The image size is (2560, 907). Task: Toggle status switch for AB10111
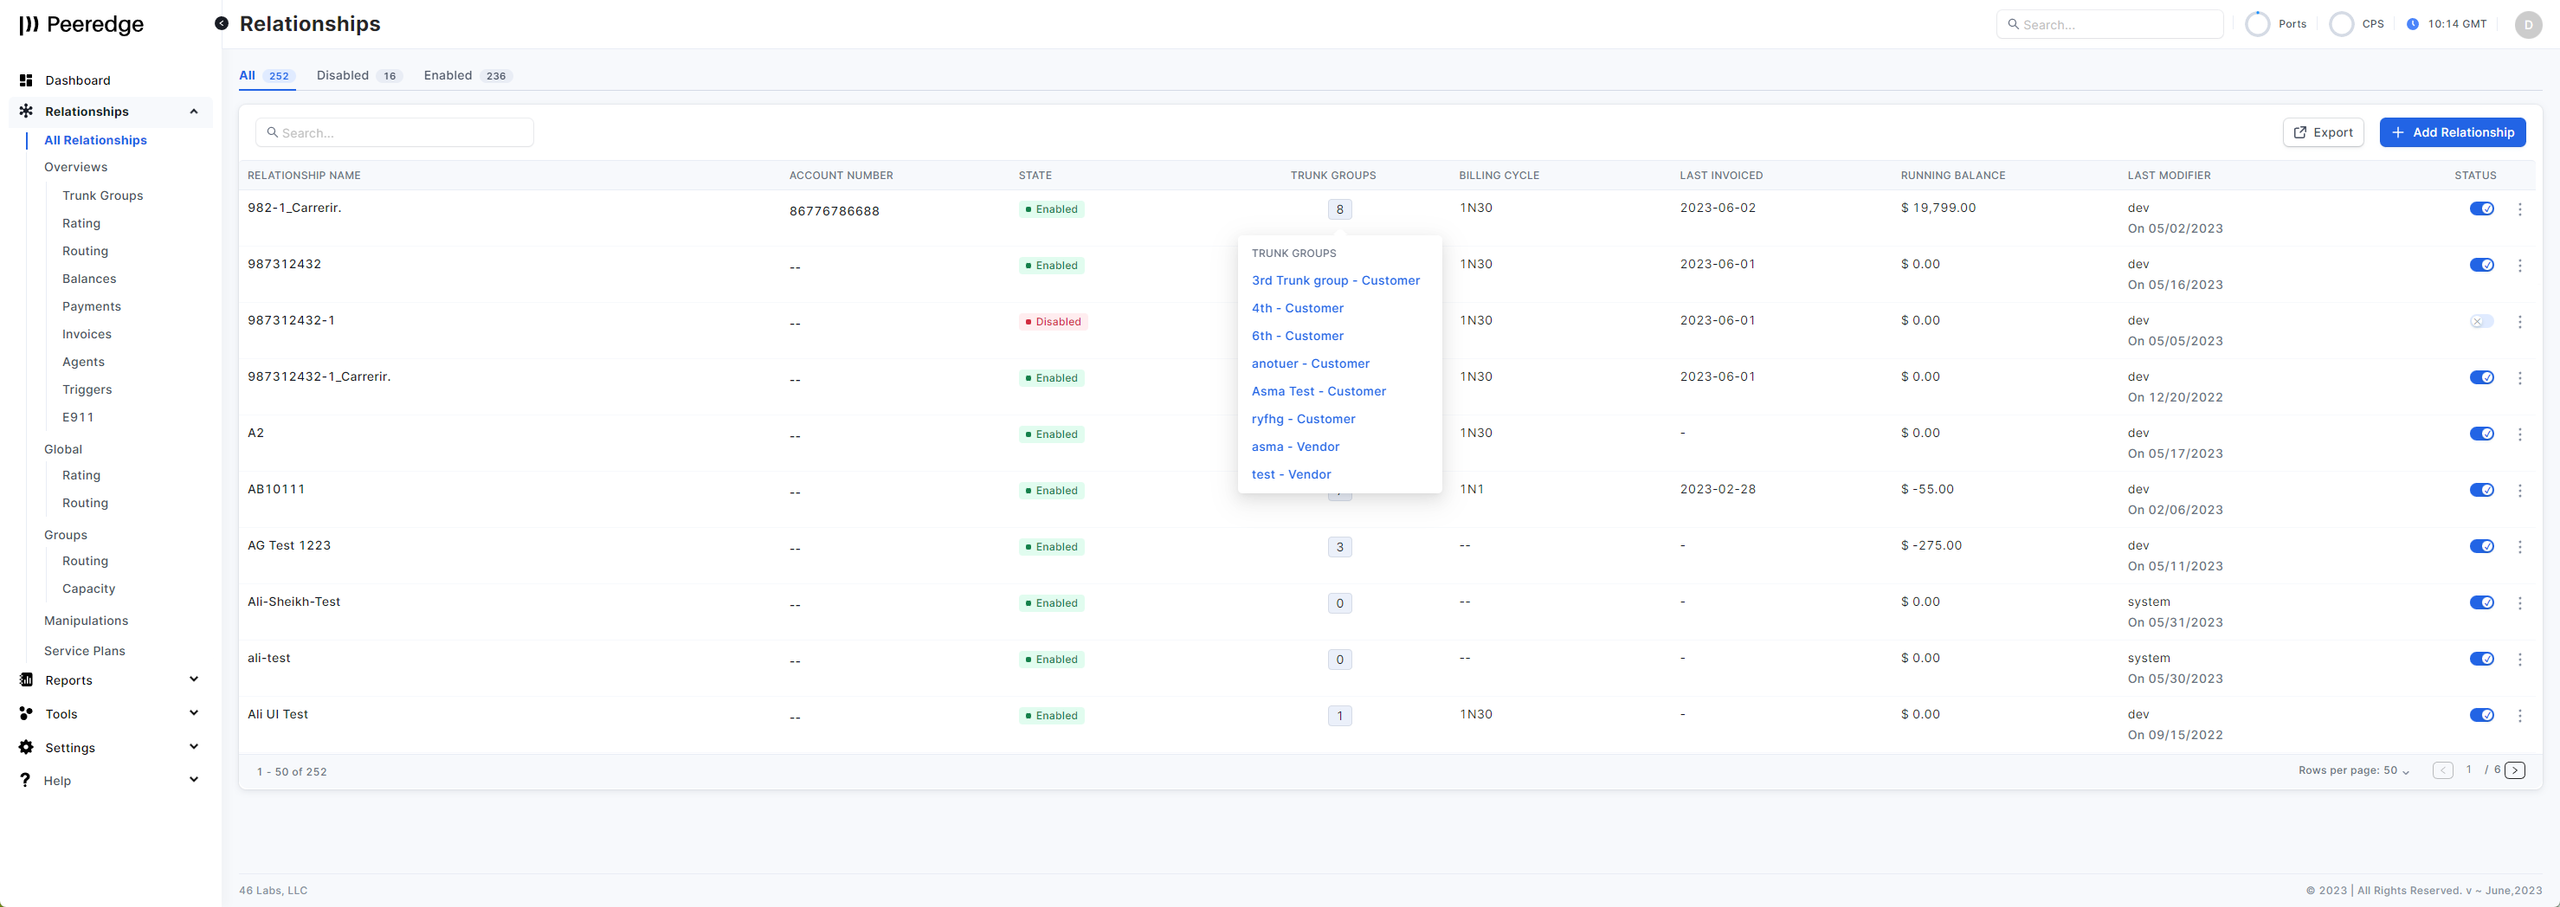(x=2482, y=490)
